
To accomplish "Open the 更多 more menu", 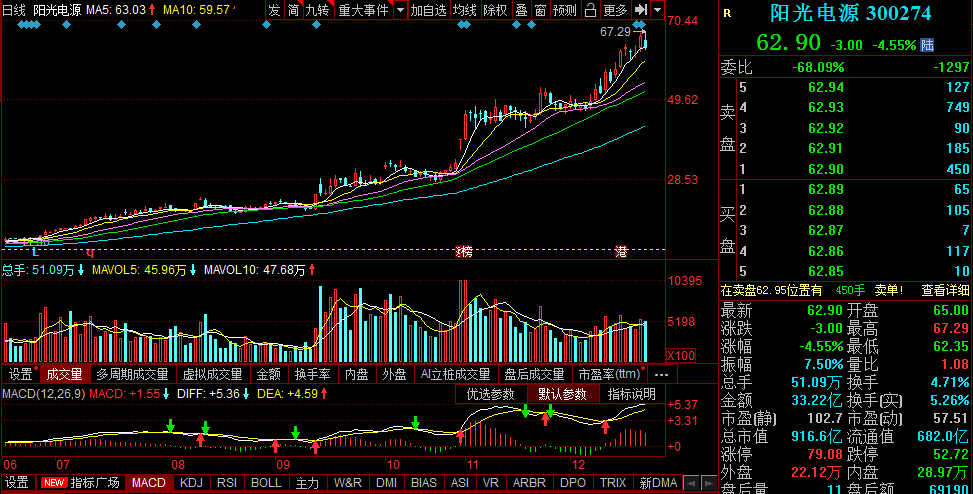I will click(616, 10).
